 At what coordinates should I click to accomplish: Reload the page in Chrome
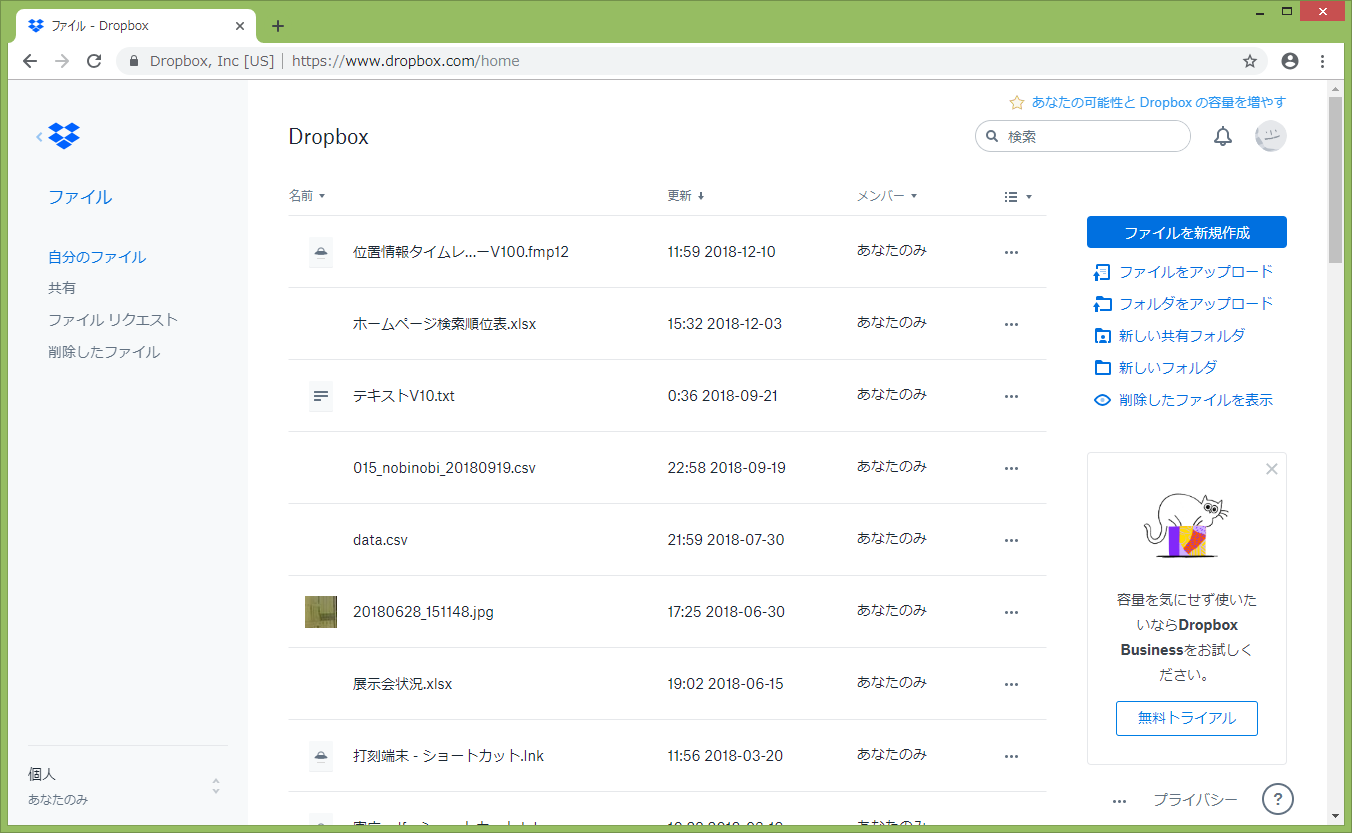click(x=94, y=61)
